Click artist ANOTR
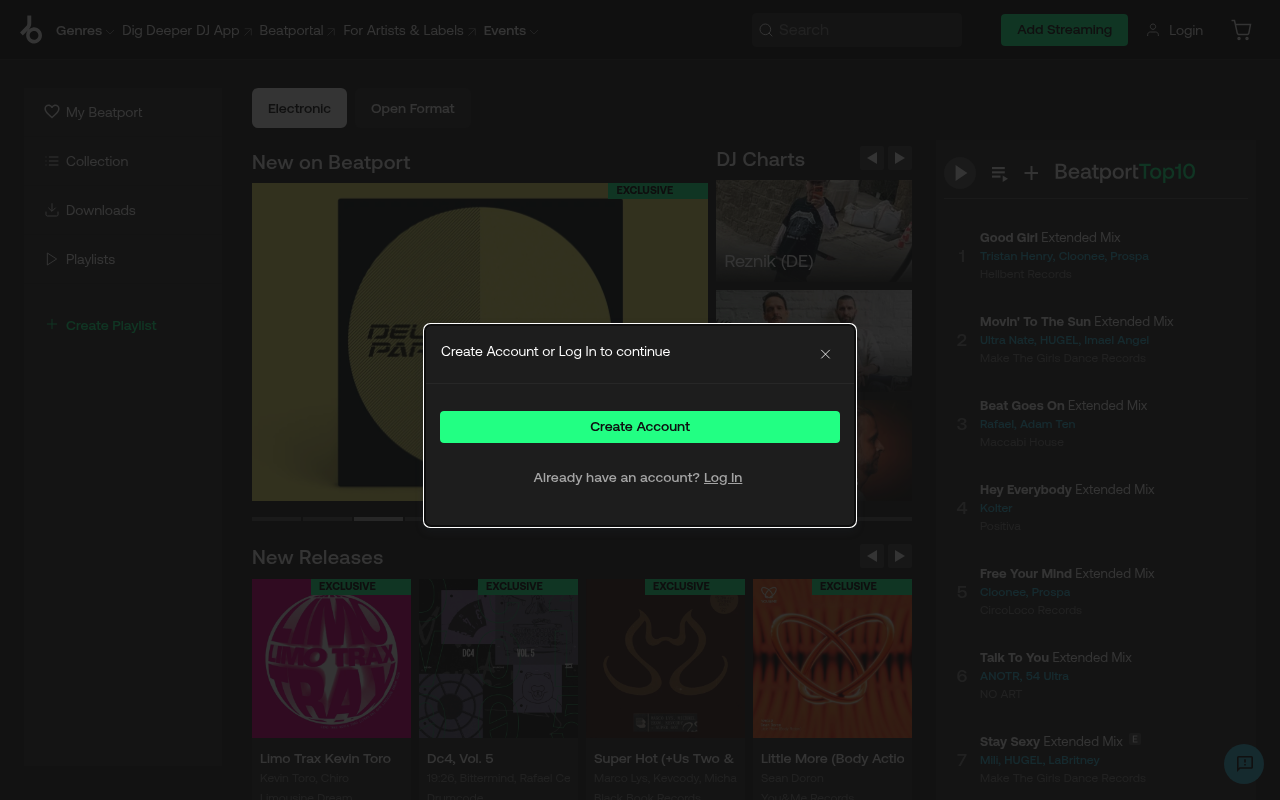This screenshot has width=1280, height=800. (x=1000, y=676)
